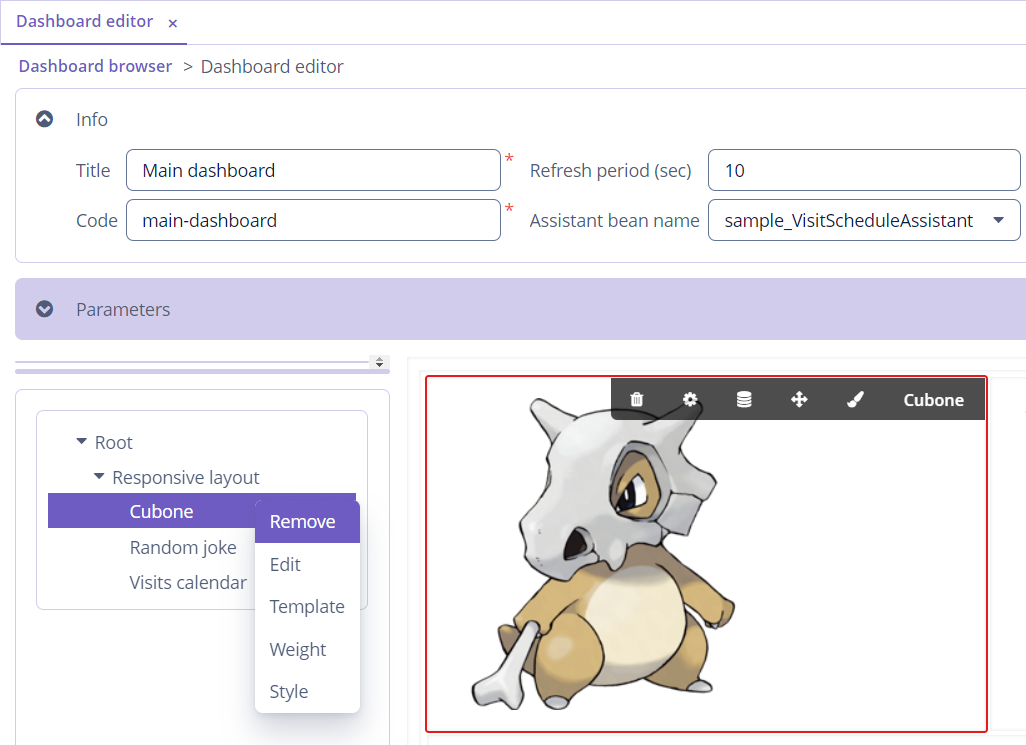
Task: Click the database template icon on Cubone
Action: 744,399
